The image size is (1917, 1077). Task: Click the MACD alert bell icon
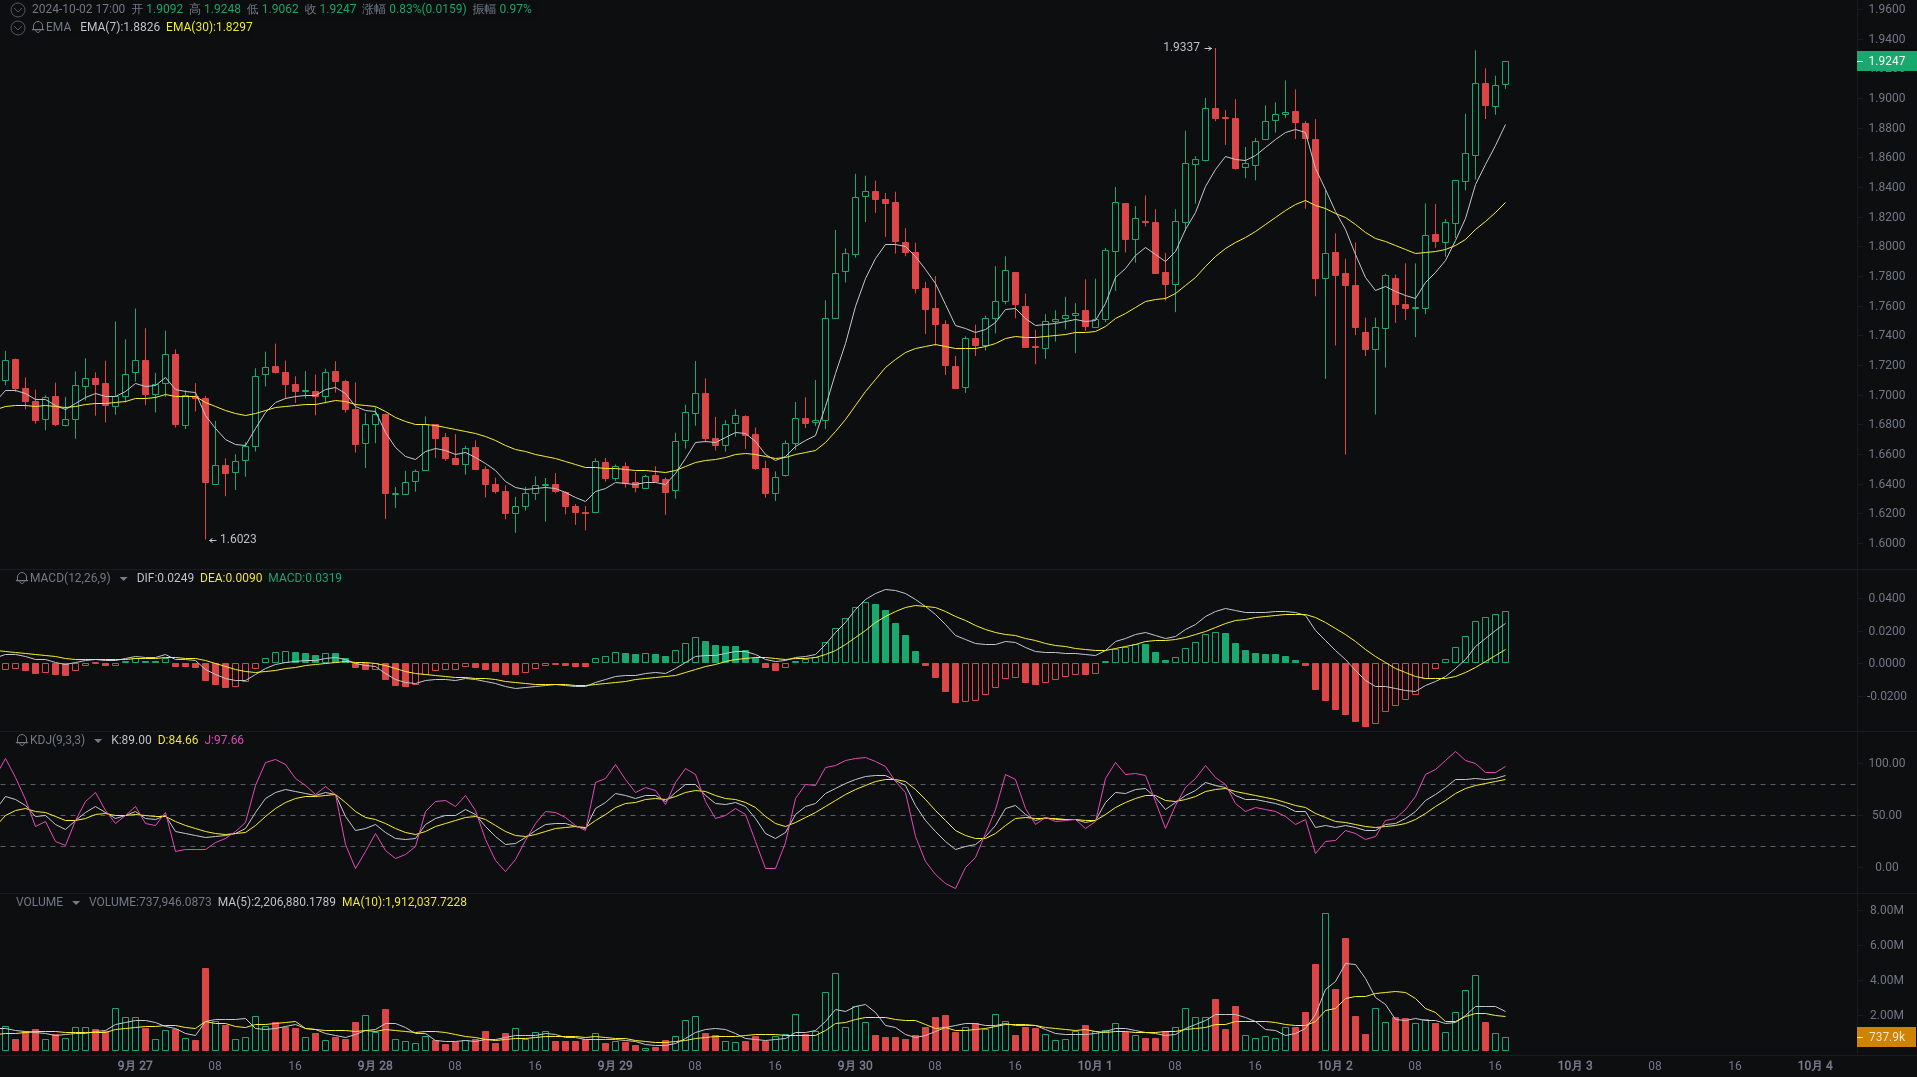pyautogui.click(x=22, y=578)
